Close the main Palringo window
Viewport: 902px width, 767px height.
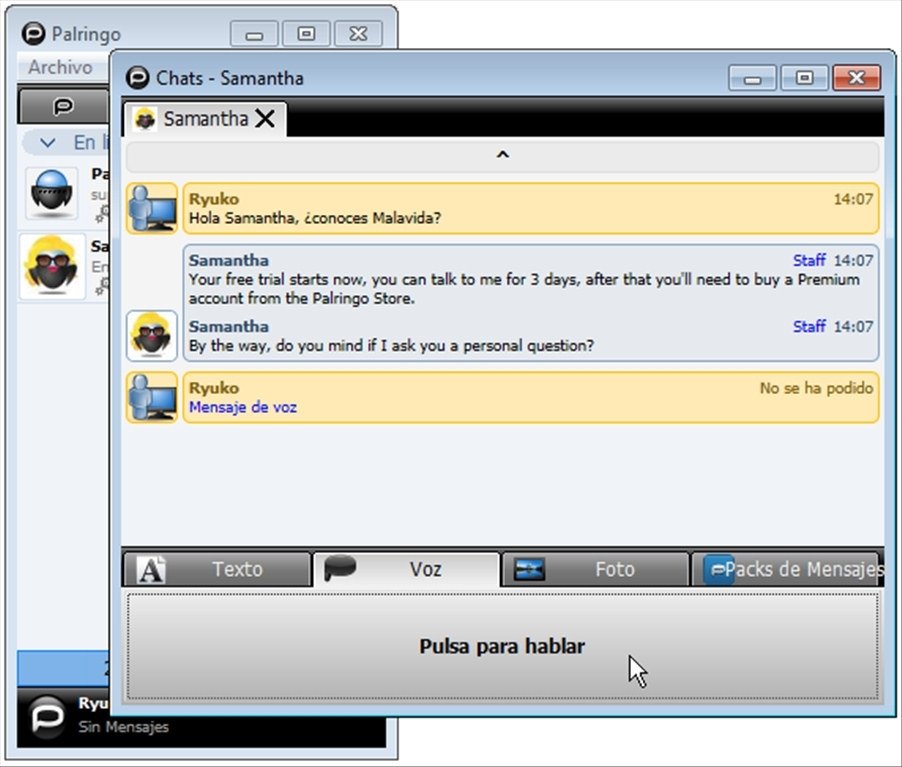[x=358, y=34]
